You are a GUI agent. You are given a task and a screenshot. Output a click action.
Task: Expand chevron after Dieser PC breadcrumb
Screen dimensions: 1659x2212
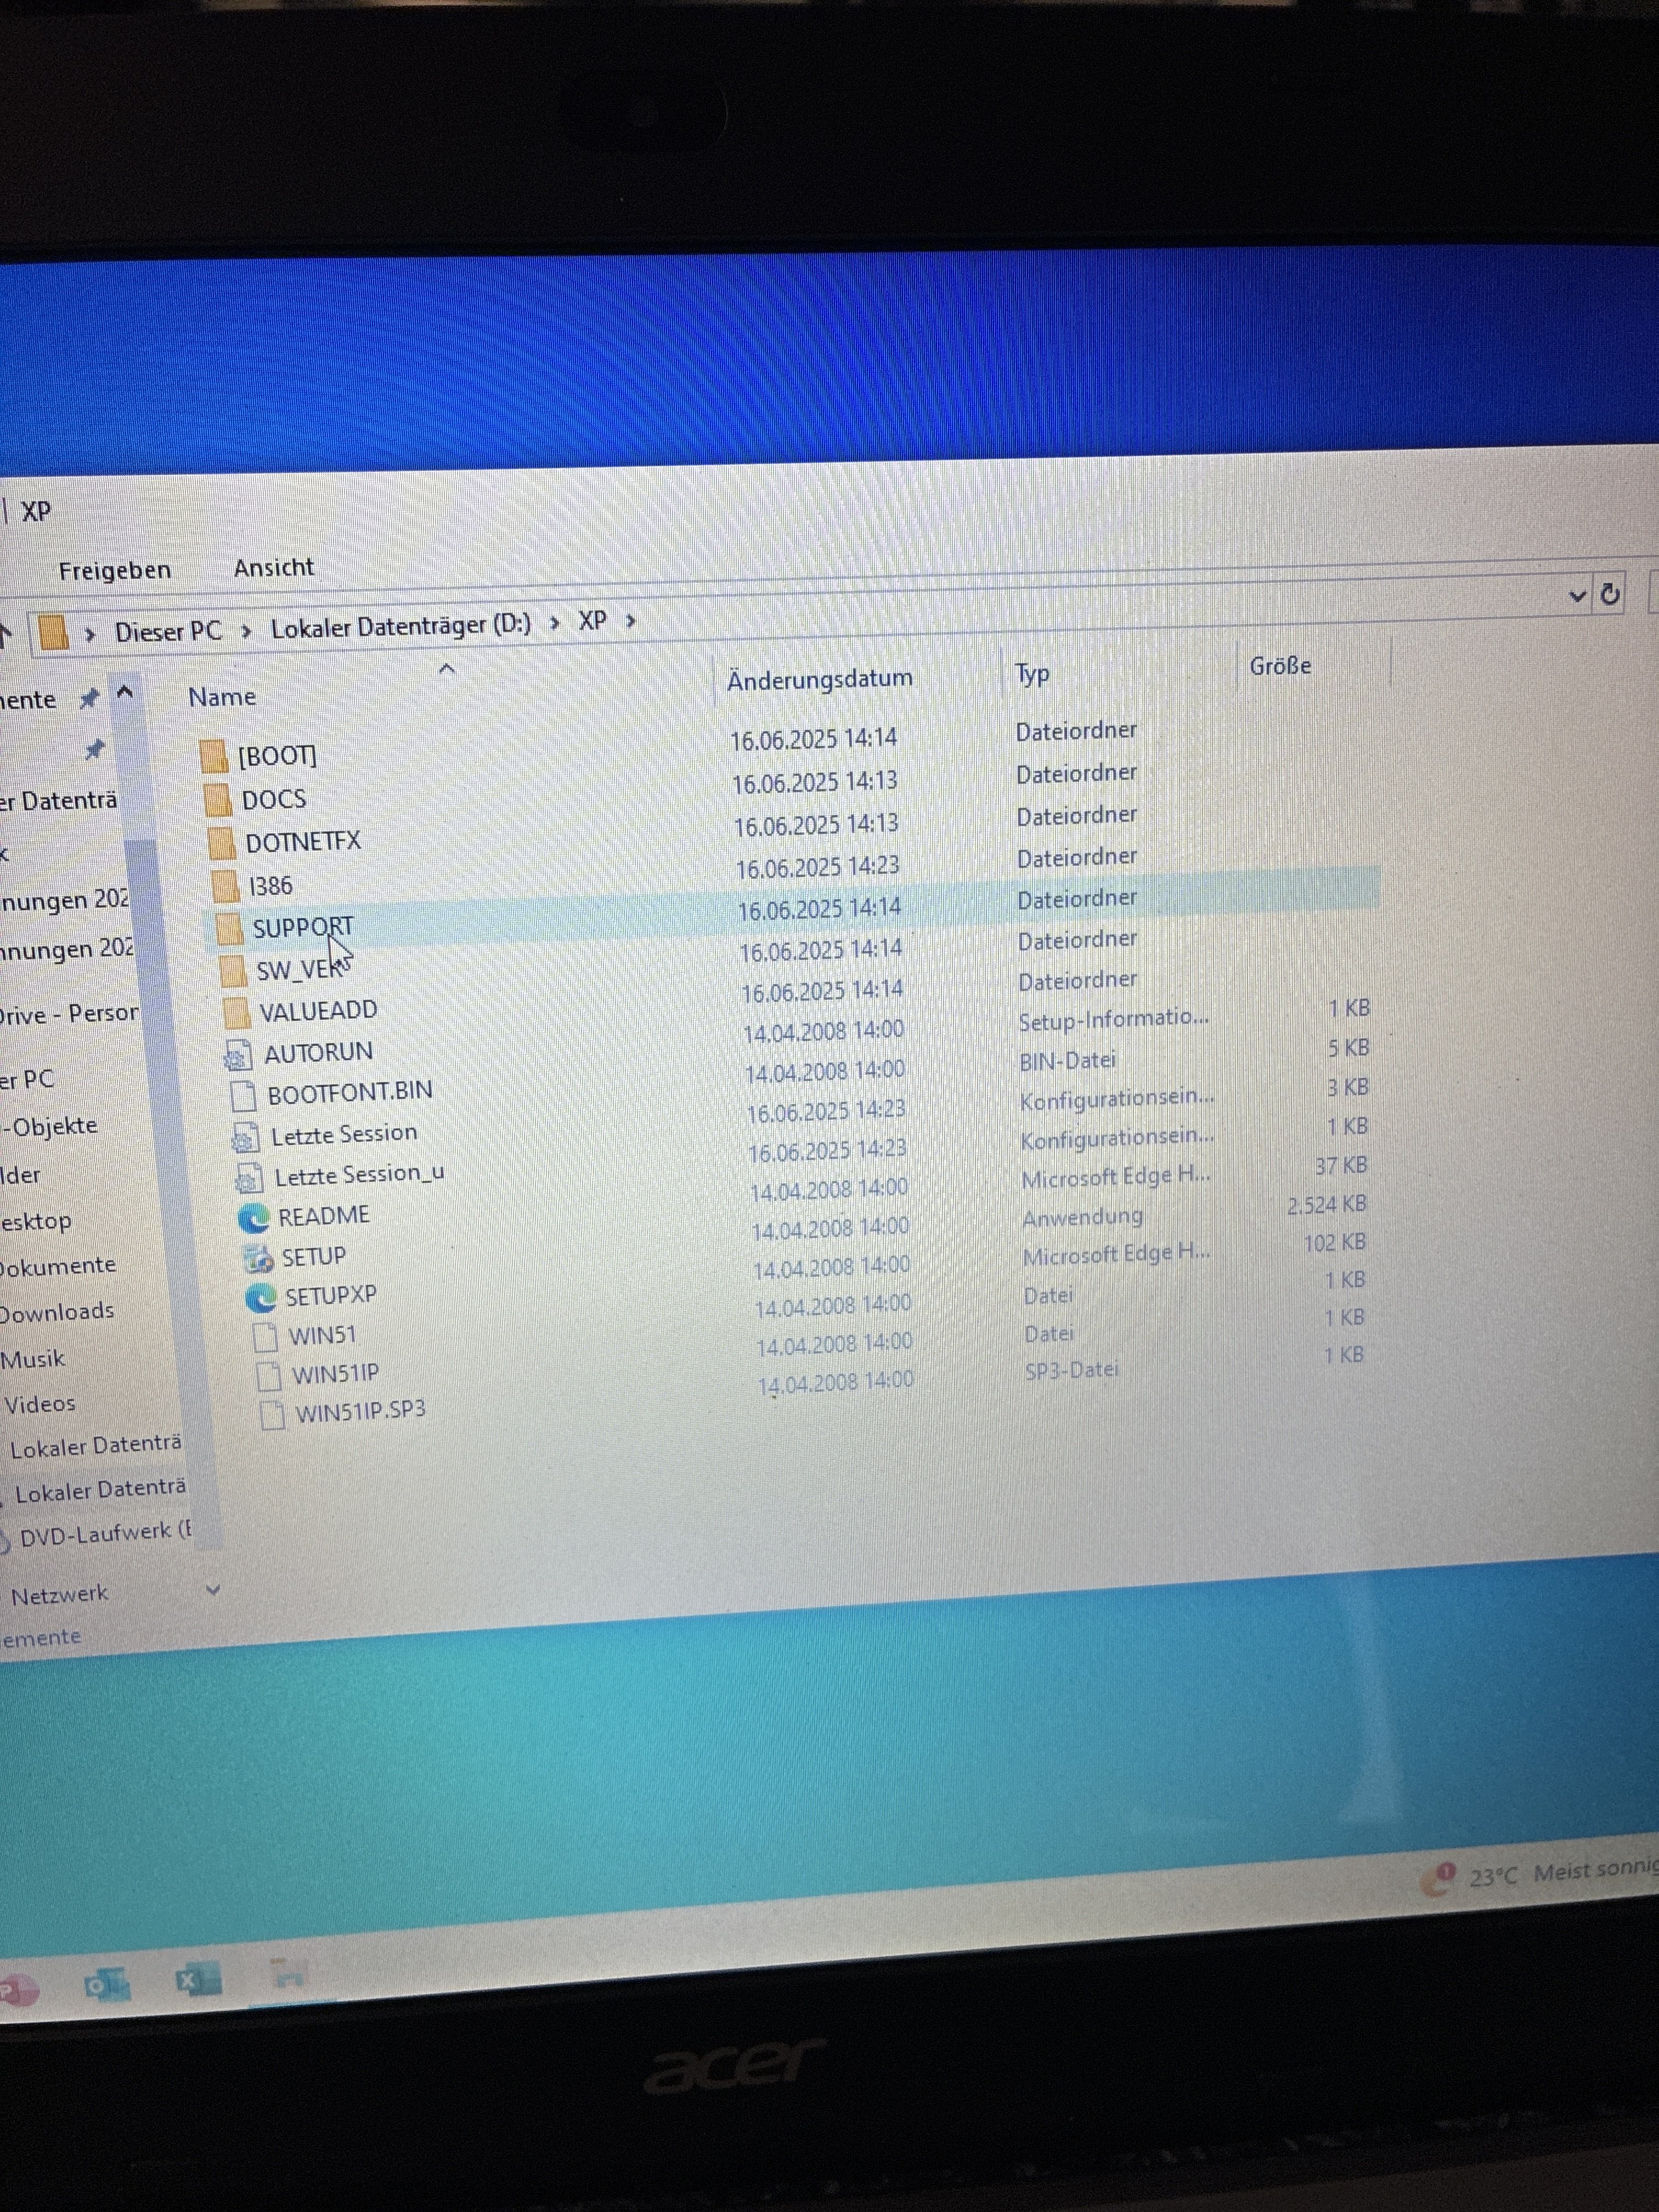pos(246,631)
